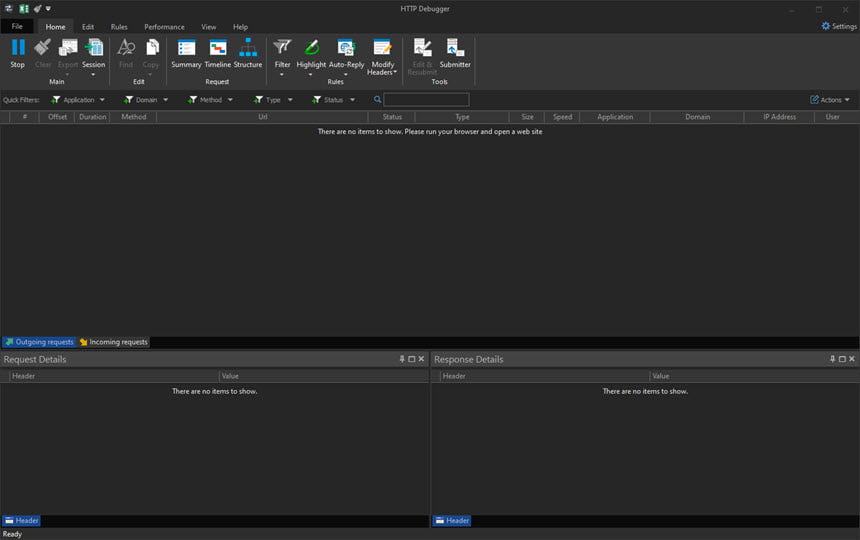Click the Value column header in Request Details
This screenshot has width=860, height=540.
324,376
